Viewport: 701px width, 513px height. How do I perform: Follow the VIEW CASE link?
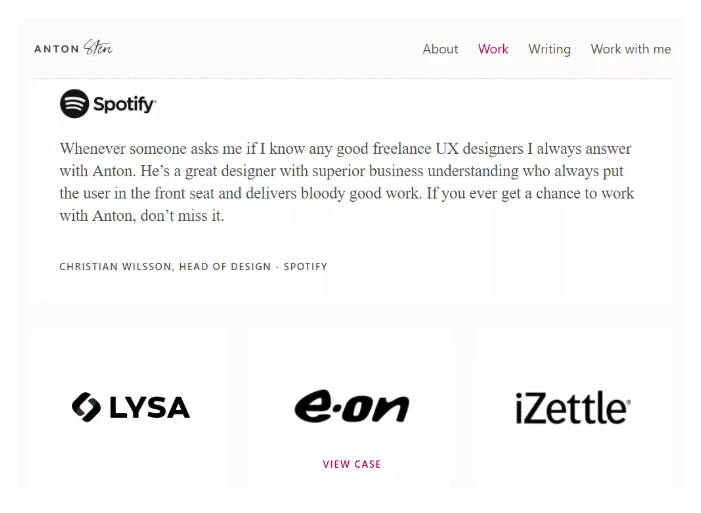351,464
